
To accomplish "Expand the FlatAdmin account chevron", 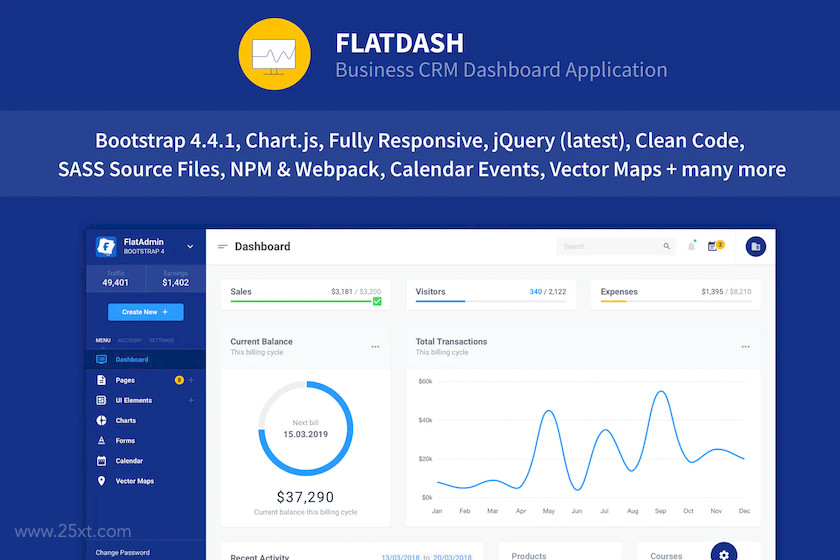I will click(x=190, y=247).
